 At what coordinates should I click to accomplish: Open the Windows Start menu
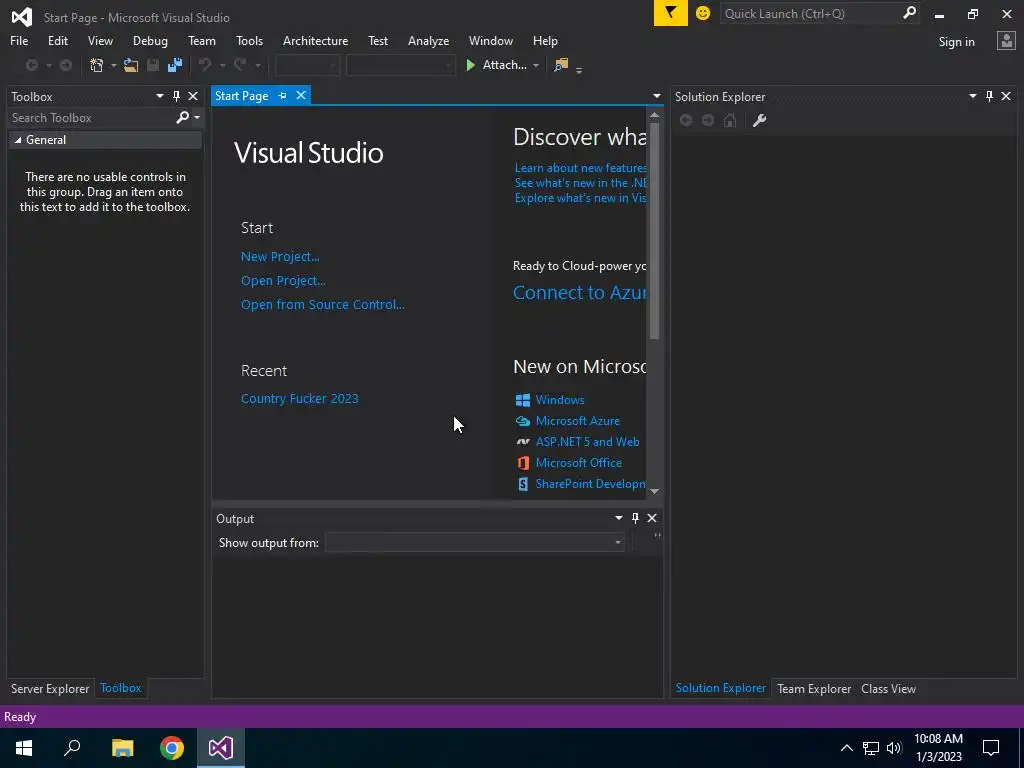tap(24, 748)
